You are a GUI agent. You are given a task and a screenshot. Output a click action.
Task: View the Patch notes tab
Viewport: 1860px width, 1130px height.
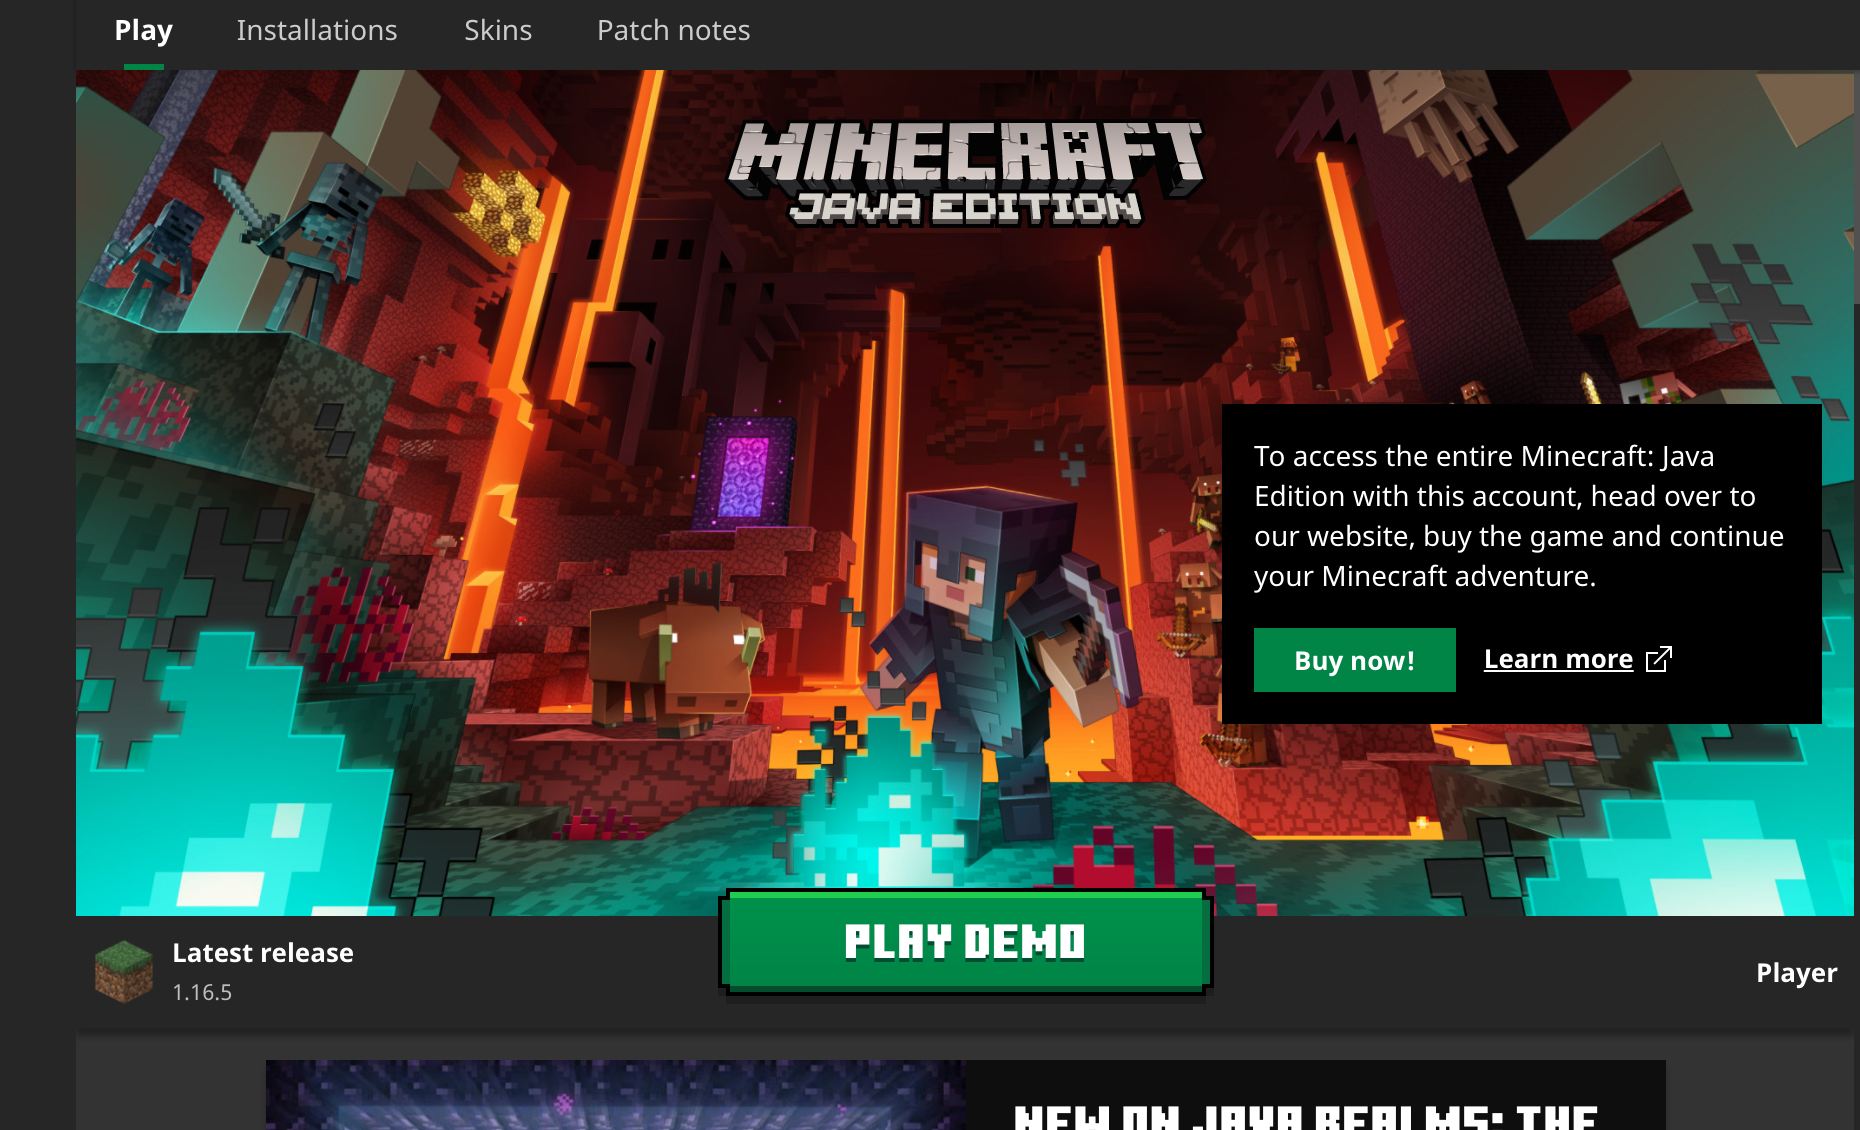tap(673, 31)
